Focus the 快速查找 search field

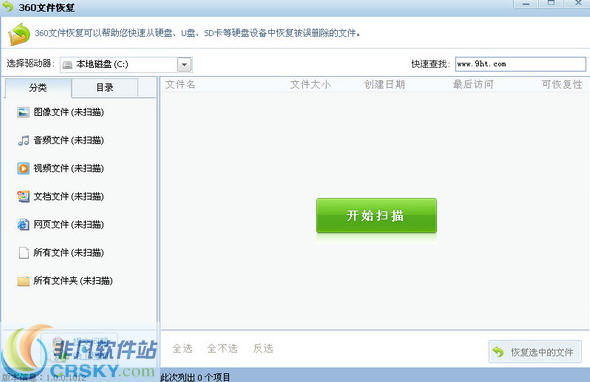(x=520, y=64)
